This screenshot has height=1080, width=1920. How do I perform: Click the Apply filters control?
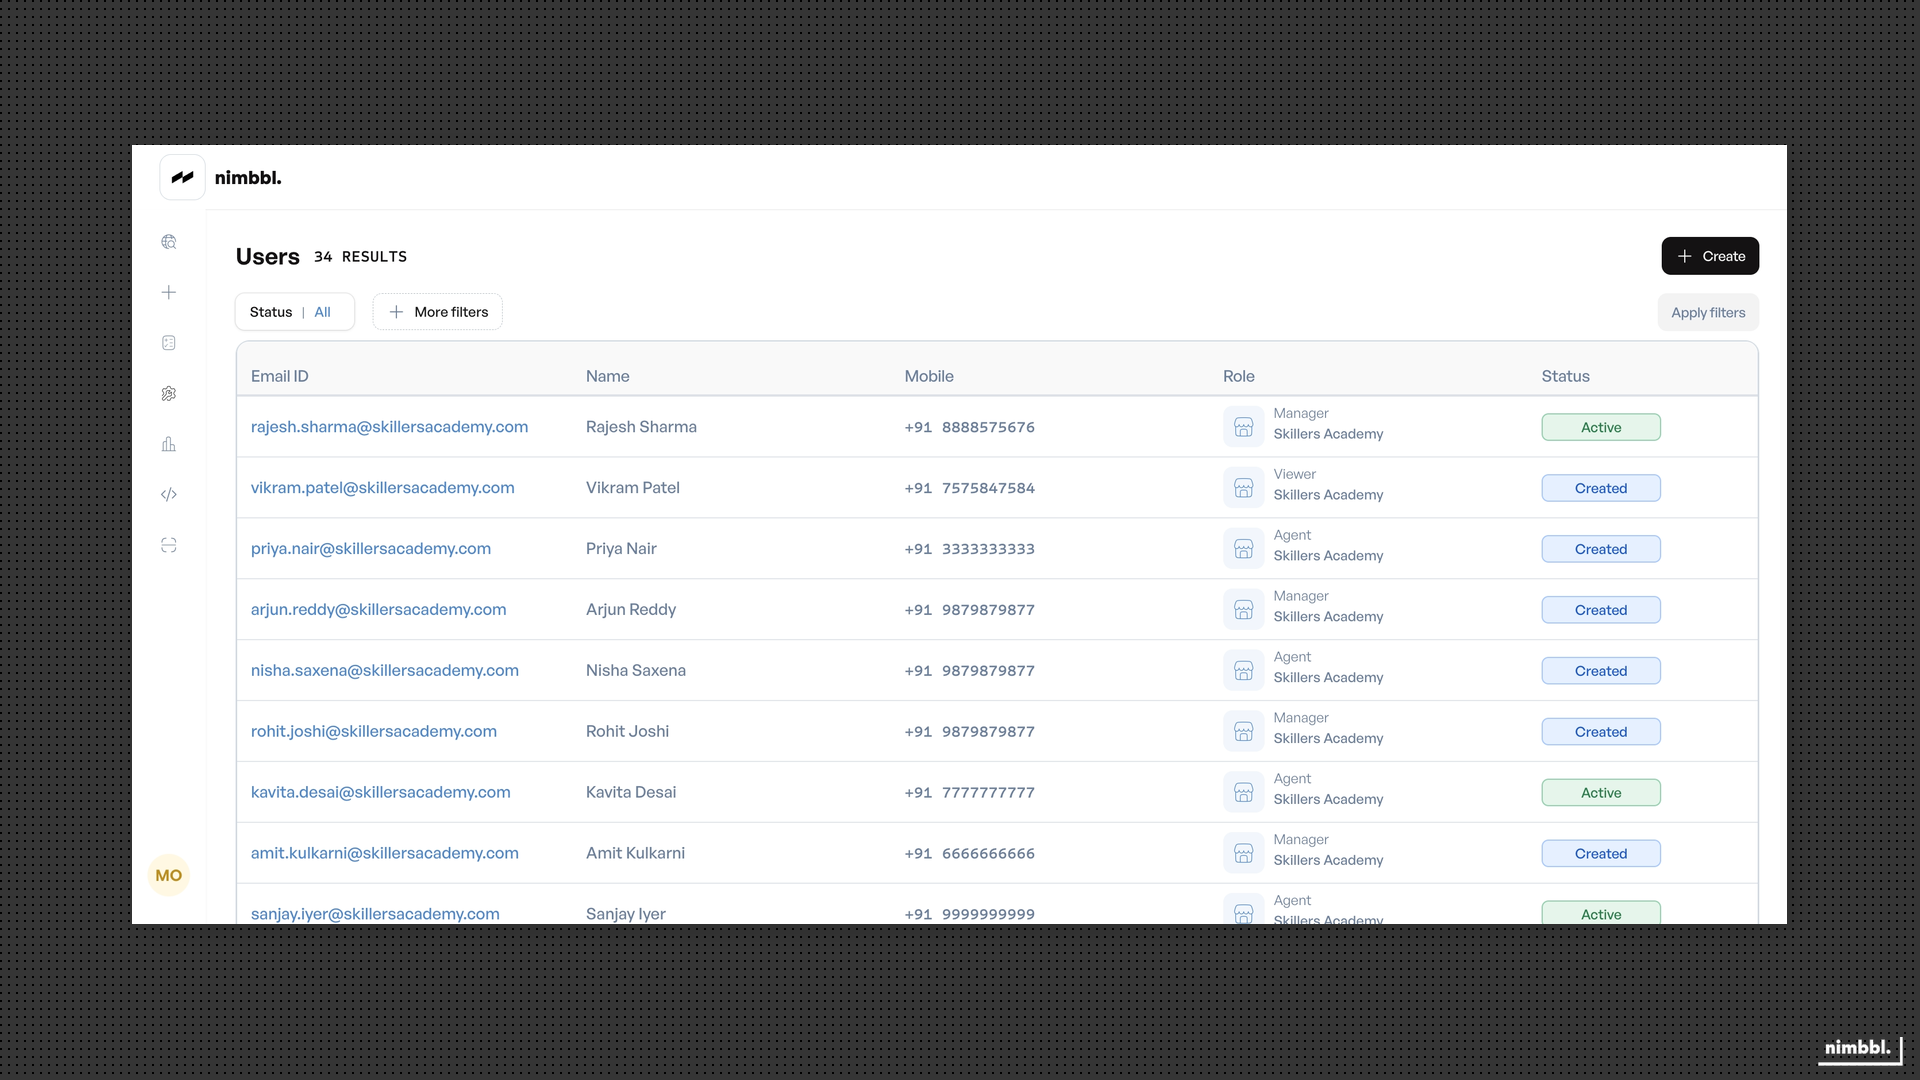[x=1707, y=312]
